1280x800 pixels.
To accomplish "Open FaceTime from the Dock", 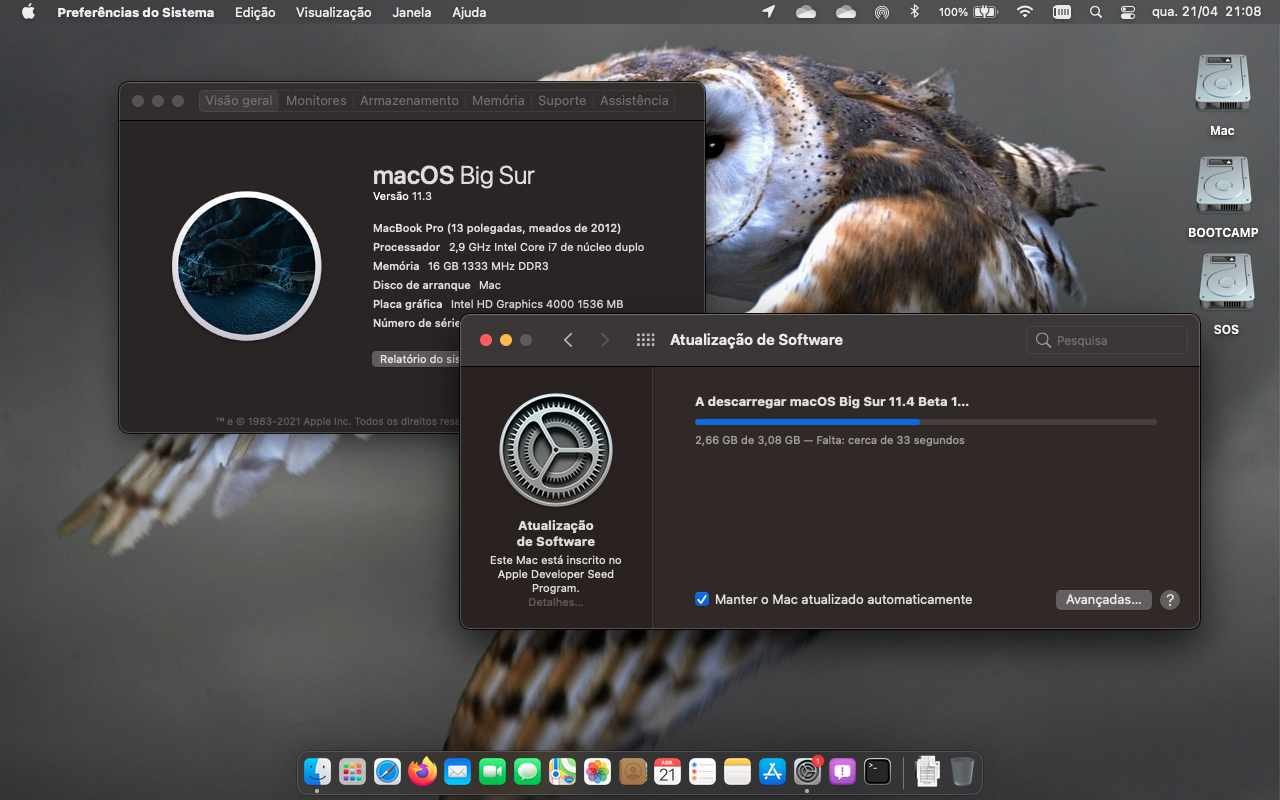I will click(x=492, y=771).
